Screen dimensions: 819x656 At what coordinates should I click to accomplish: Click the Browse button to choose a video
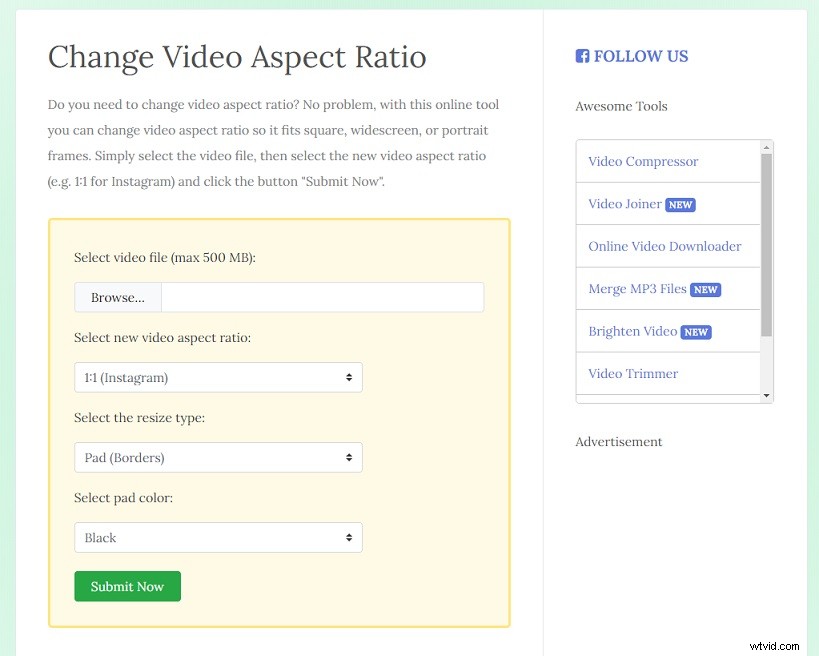[x=117, y=297]
